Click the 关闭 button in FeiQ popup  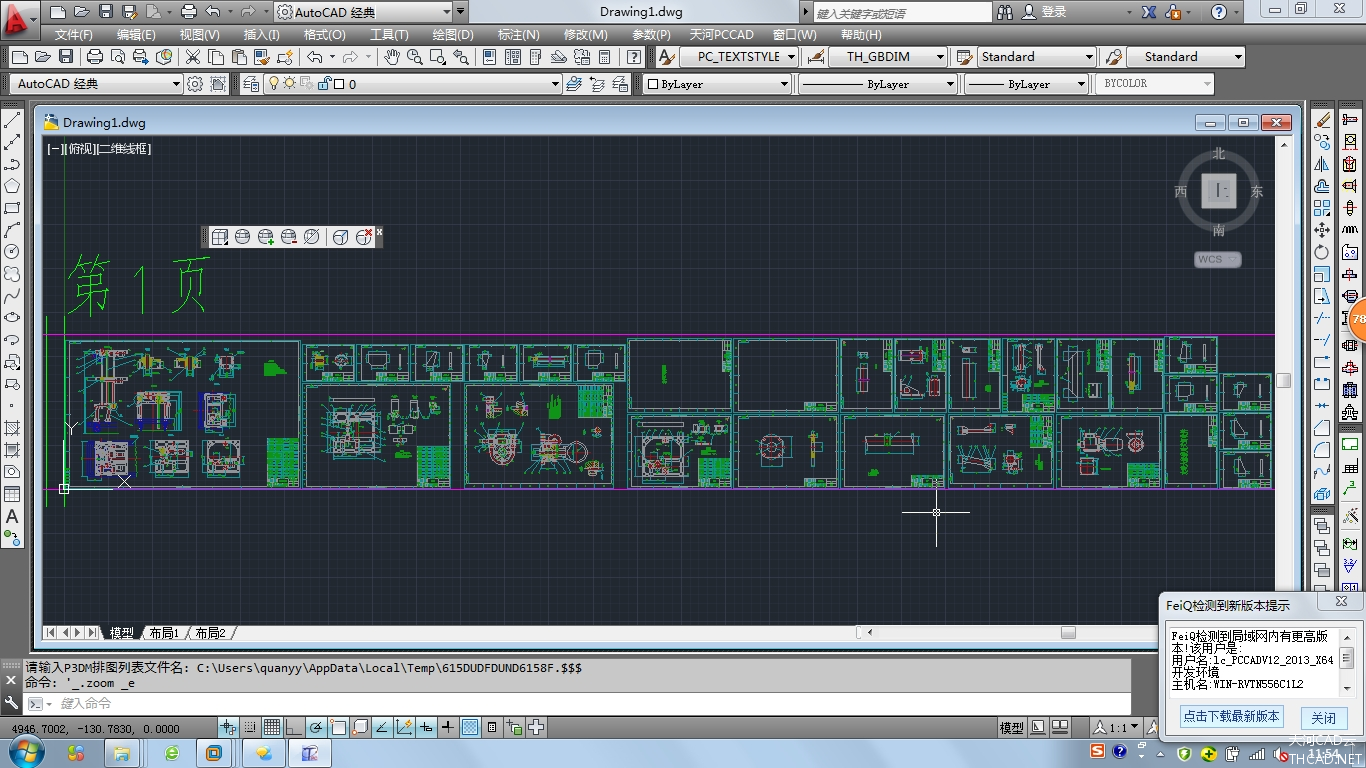pos(1323,717)
